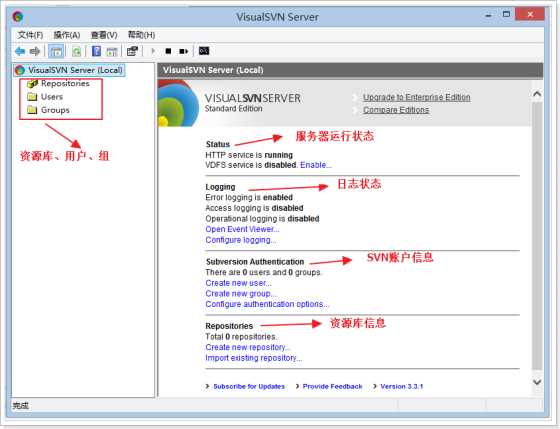The height and width of the screenshot is (429, 560).
Task: Click the Logging heading text
Action: point(220,187)
